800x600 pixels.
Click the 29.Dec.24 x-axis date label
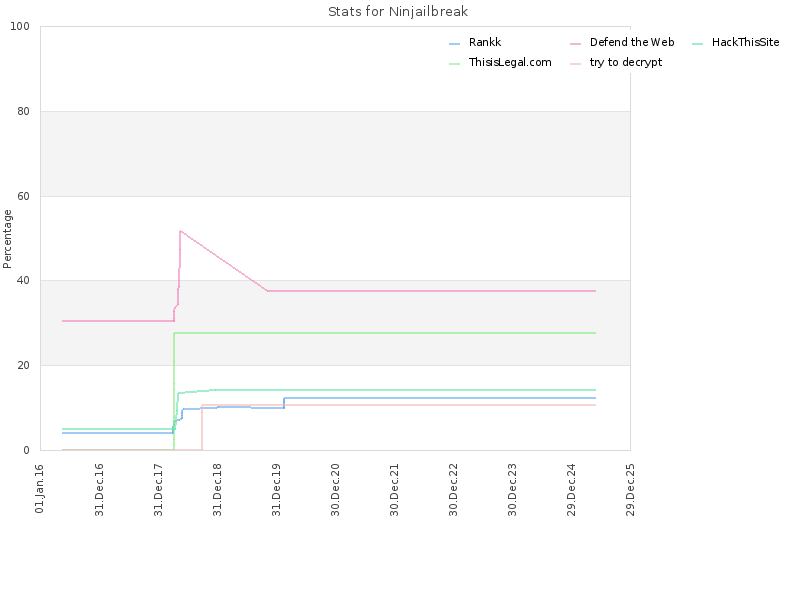[x=571, y=490]
